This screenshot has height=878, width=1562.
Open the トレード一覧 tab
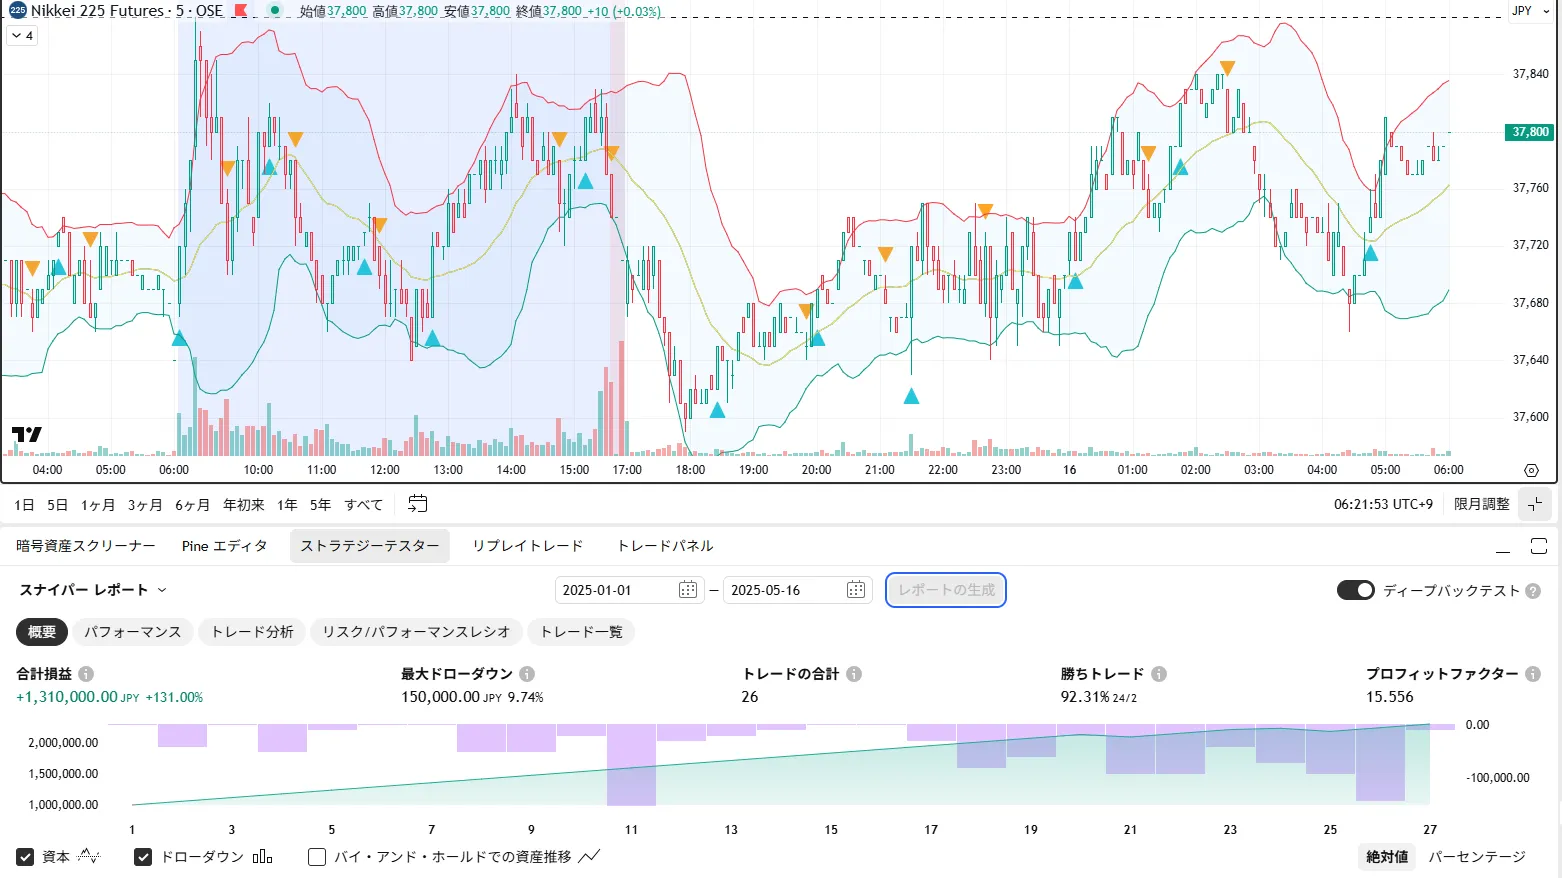[581, 632]
